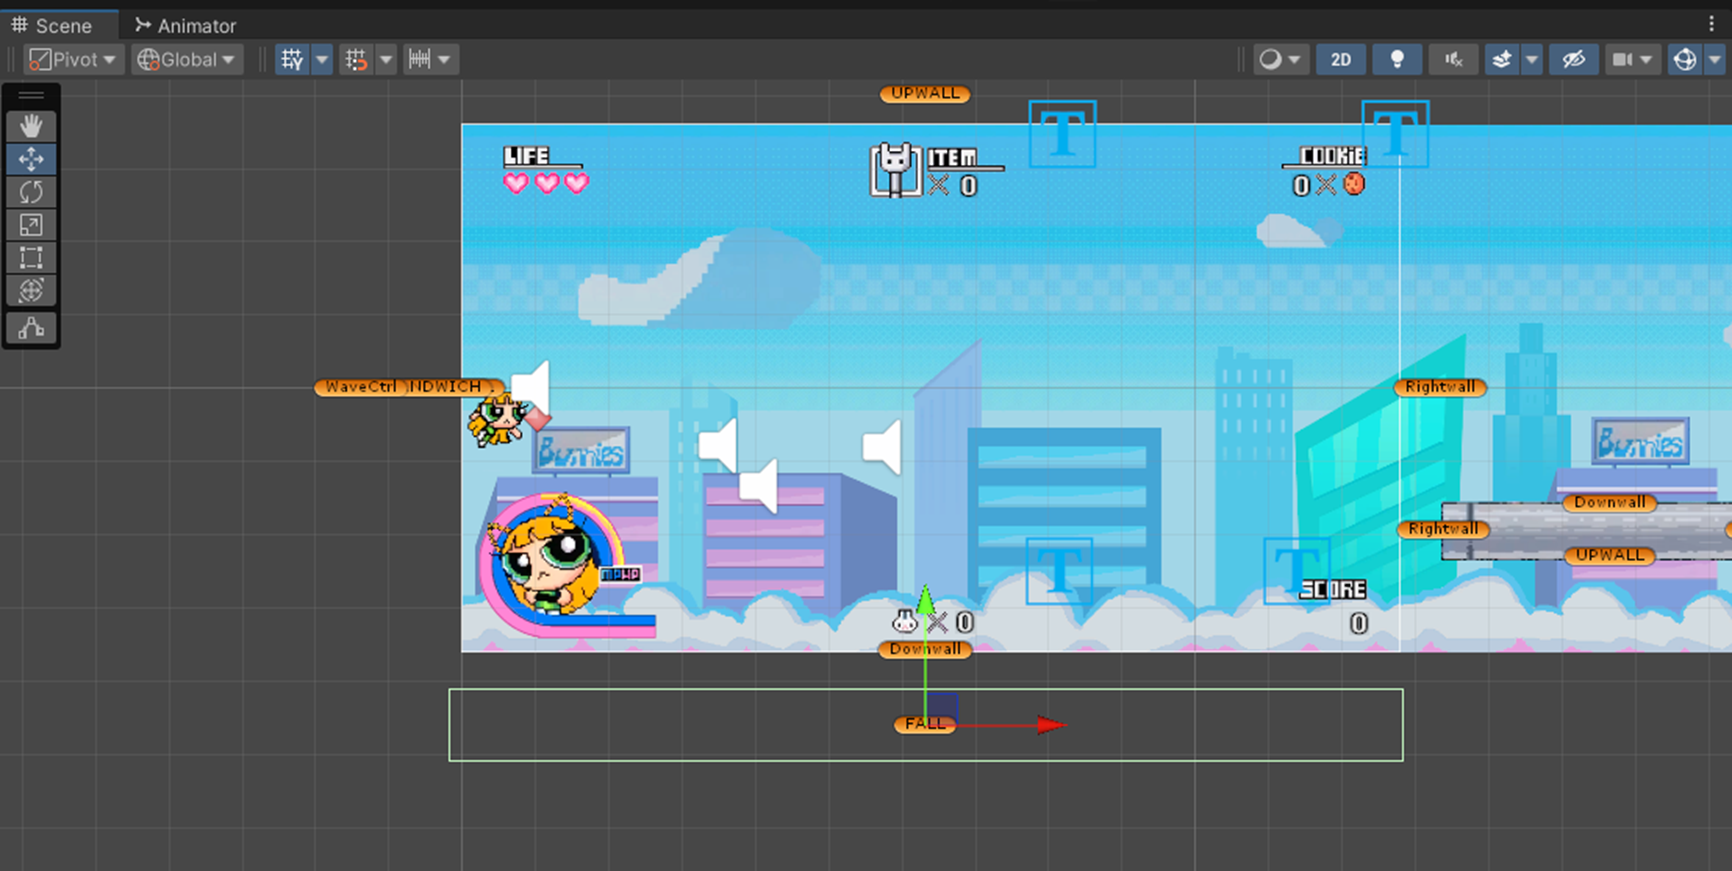Click the SCORE text label

[x=1332, y=589]
